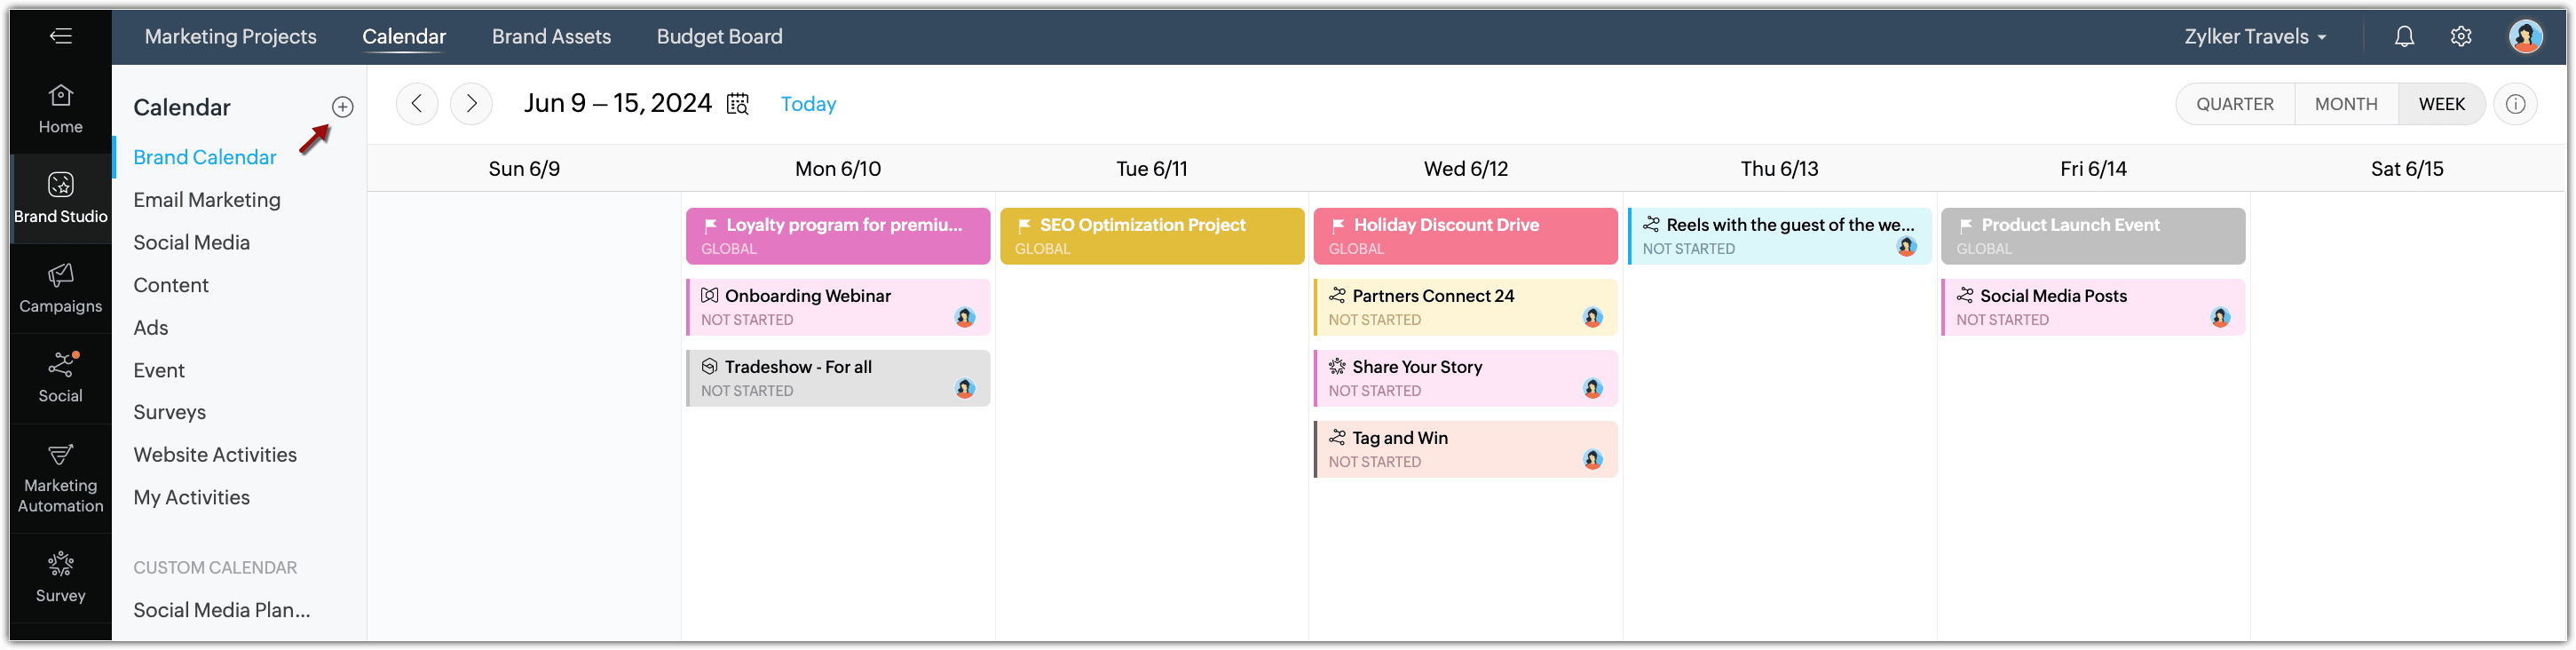Open the notifications bell
This screenshot has height=650, width=2576.
(2404, 37)
